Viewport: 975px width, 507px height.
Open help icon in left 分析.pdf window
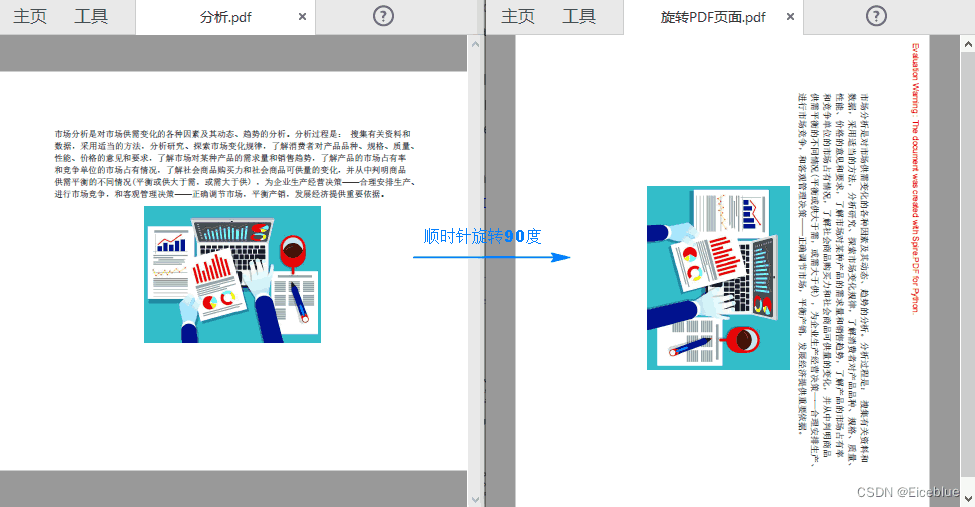tap(383, 16)
